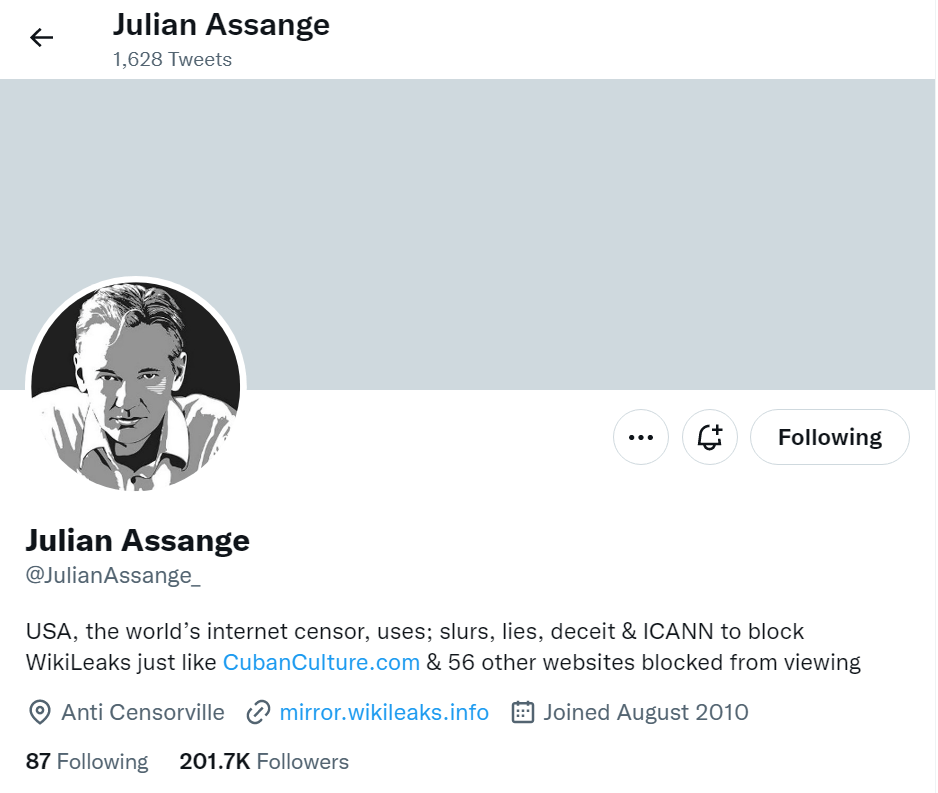Click the @JulianAssange_ handle
The height and width of the screenshot is (793, 938).
113,576
